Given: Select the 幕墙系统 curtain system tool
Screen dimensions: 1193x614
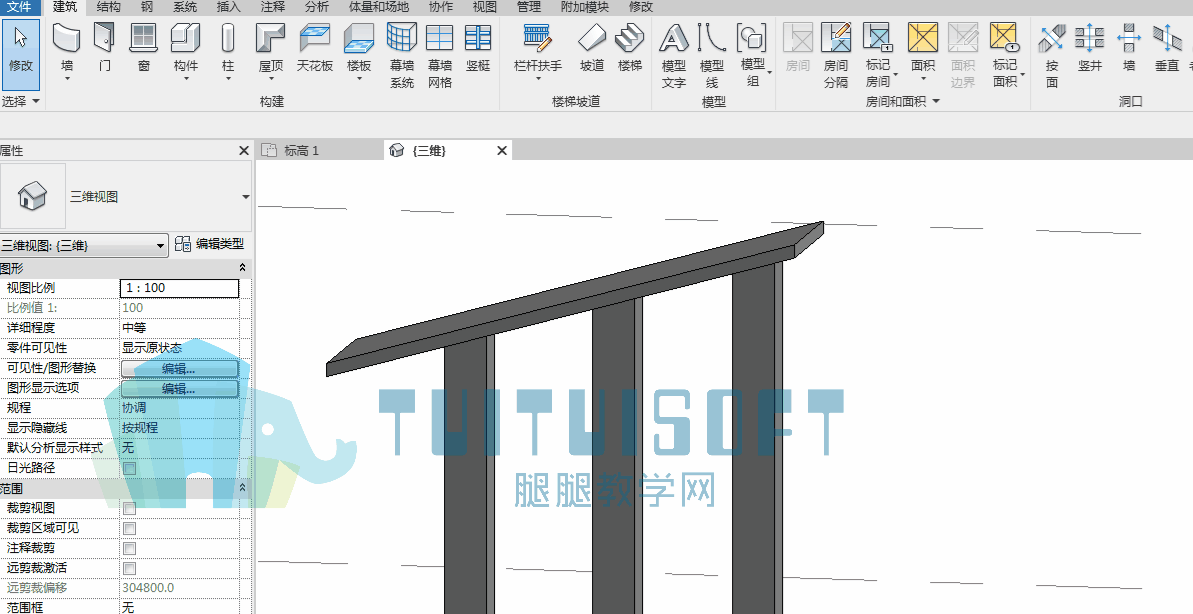Looking at the screenshot, I should click(x=402, y=55).
